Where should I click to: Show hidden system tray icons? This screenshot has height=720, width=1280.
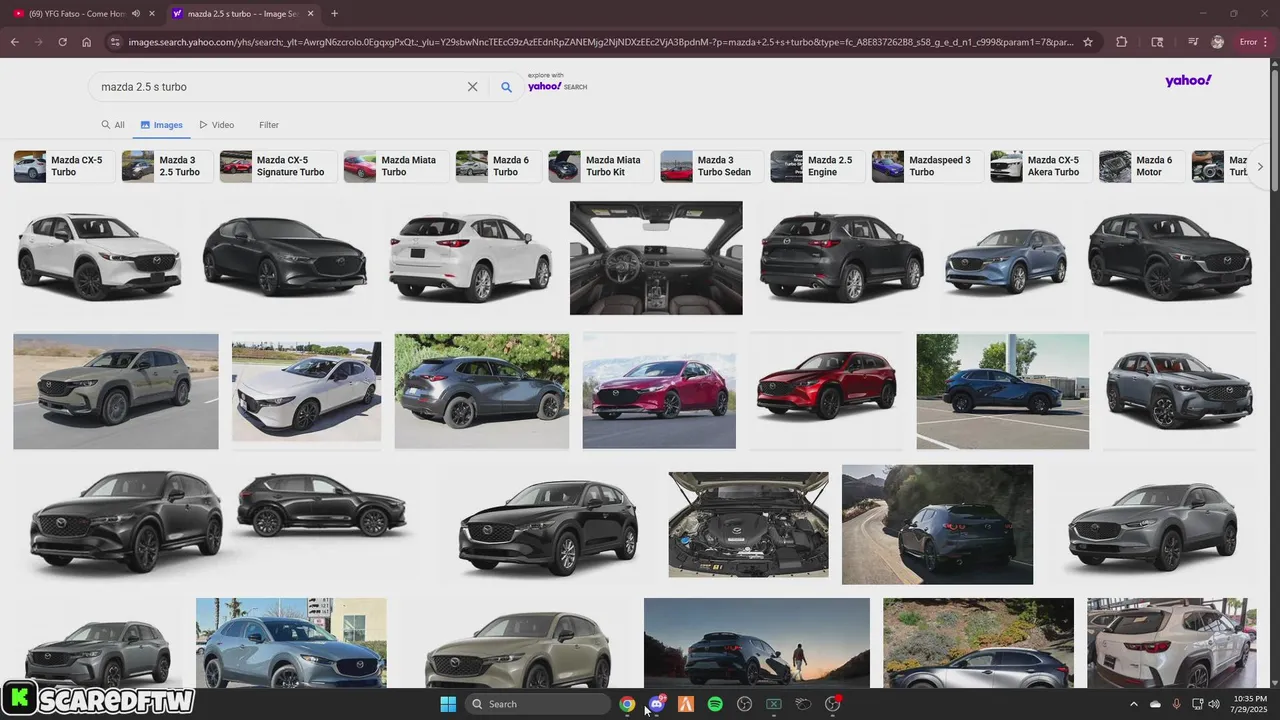pyautogui.click(x=1133, y=704)
